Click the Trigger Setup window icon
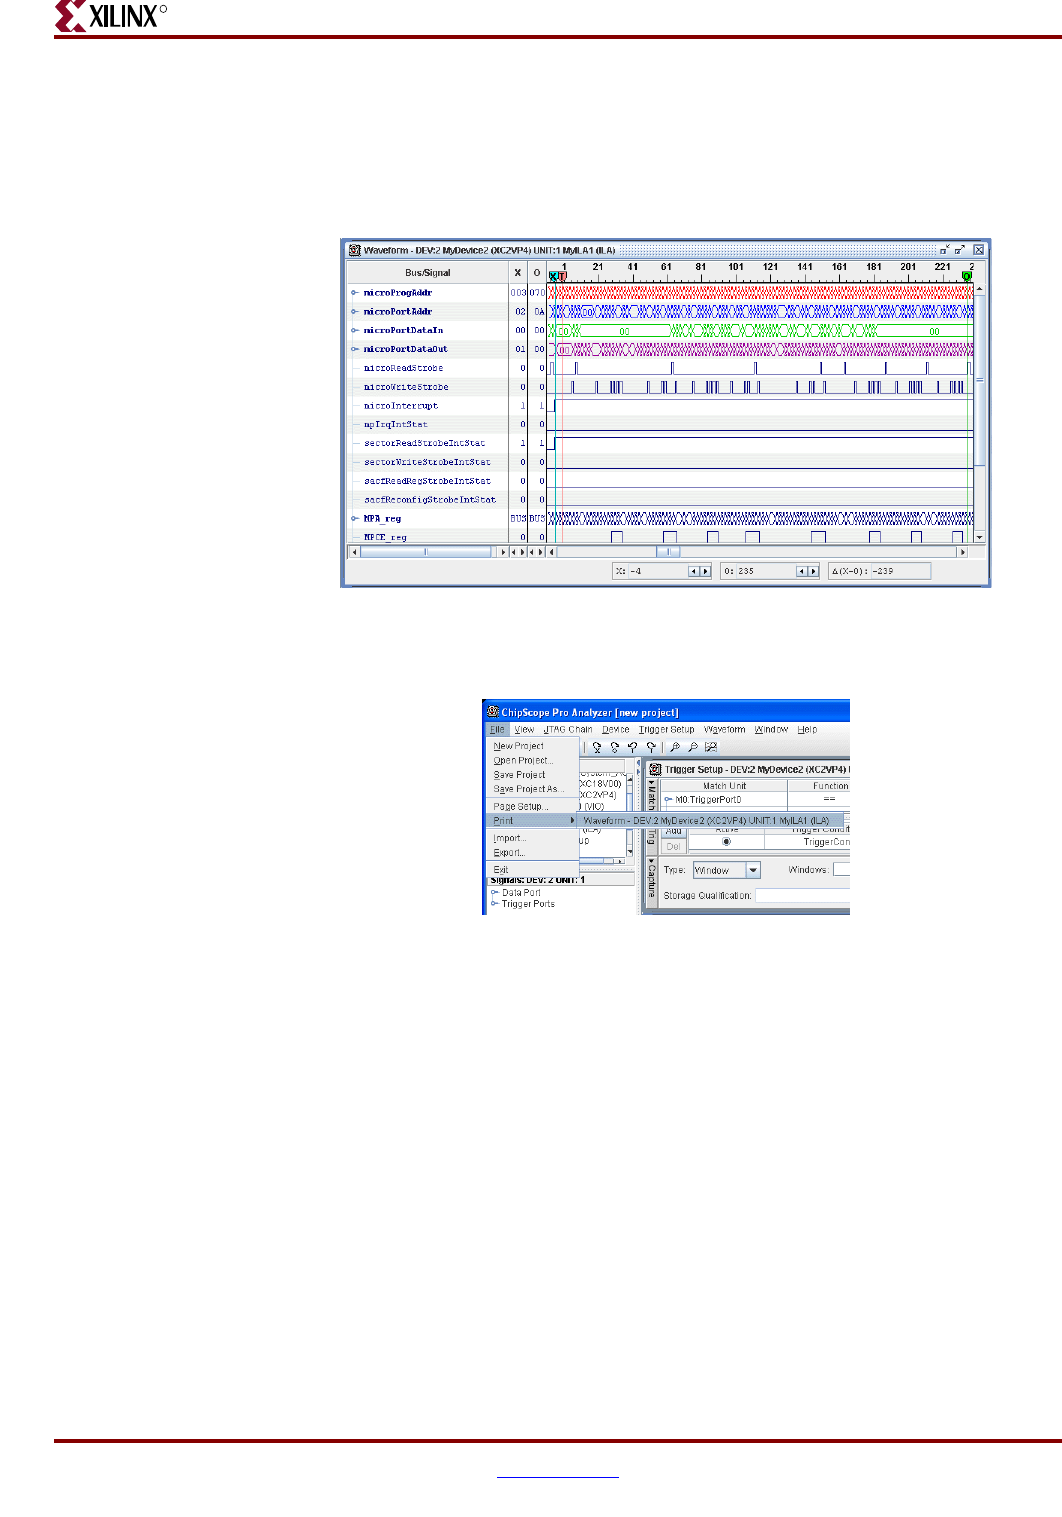The height and width of the screenshot is (1517, 1062). 656,769
